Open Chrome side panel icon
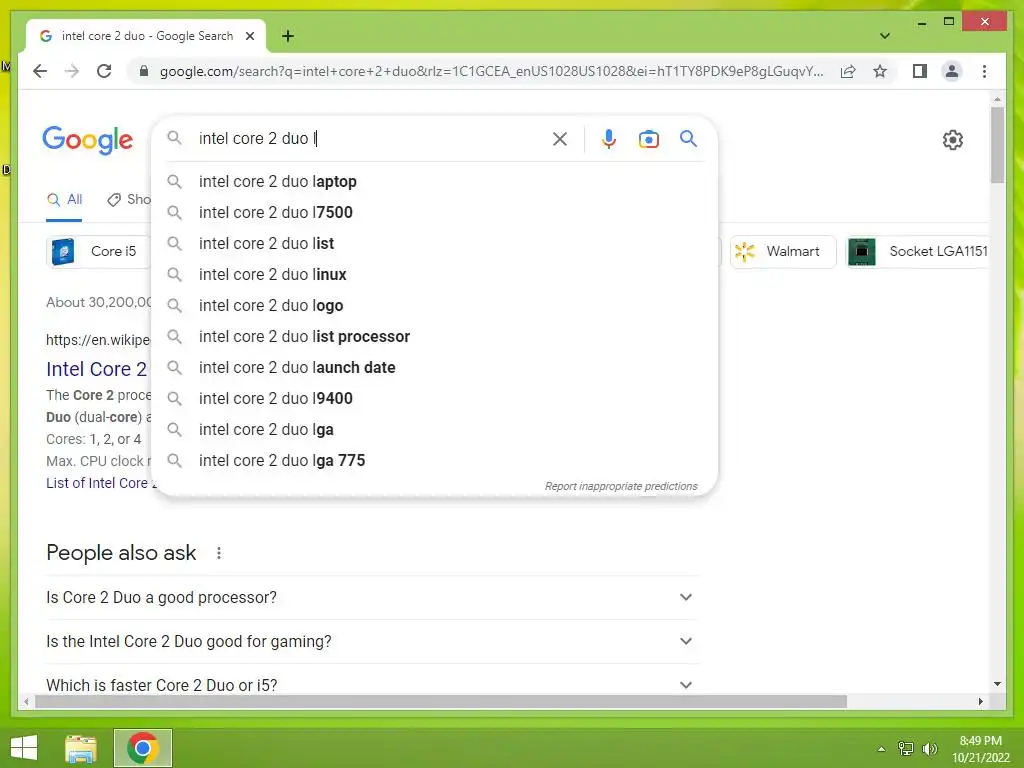This screenshot has height=768, width=1024. 920,71
